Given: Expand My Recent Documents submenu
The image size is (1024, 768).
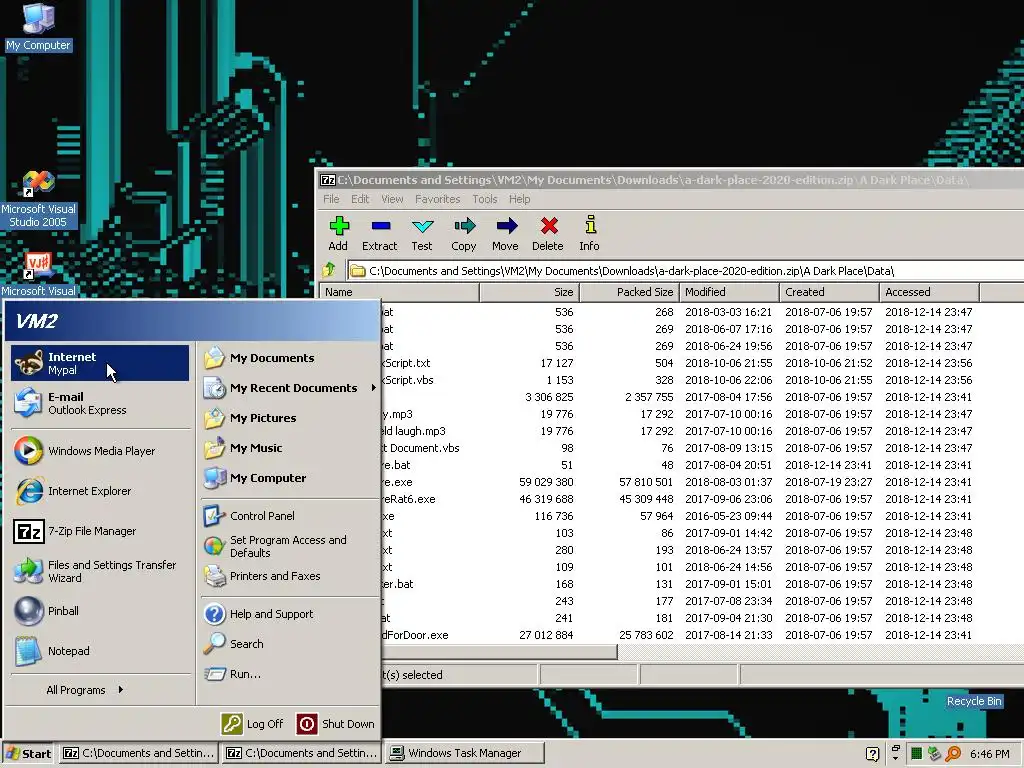Looking at the screenshot, I should click(x=289, y=388).
